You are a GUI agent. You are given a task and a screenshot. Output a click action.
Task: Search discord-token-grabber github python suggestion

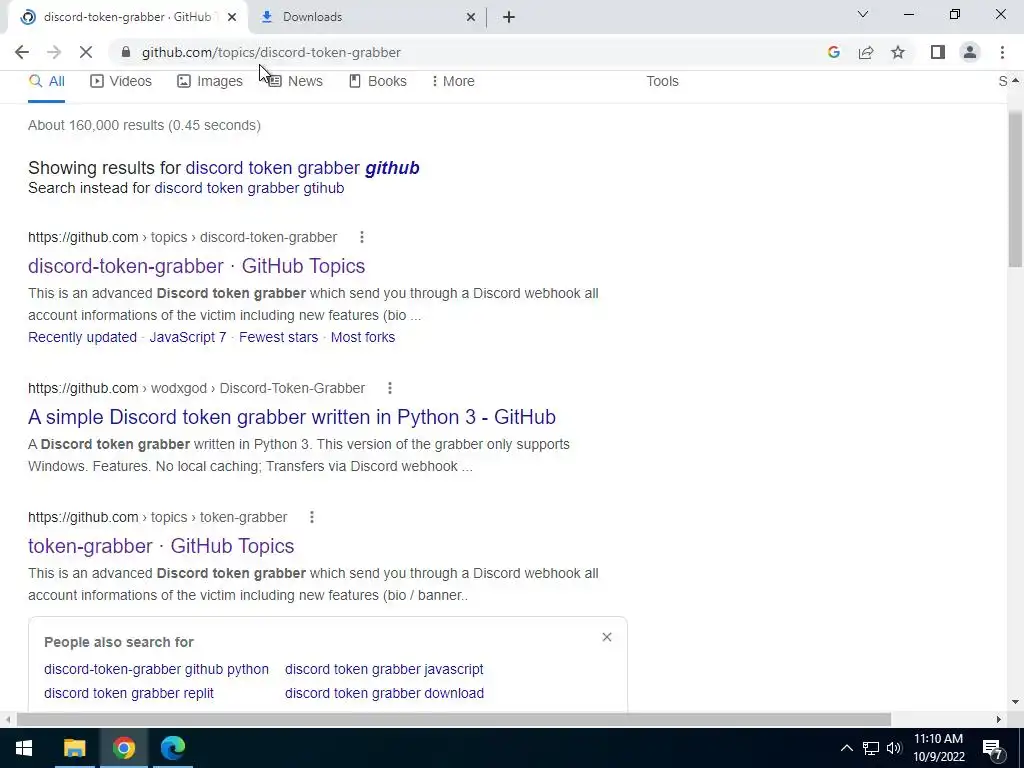(156, 669)
